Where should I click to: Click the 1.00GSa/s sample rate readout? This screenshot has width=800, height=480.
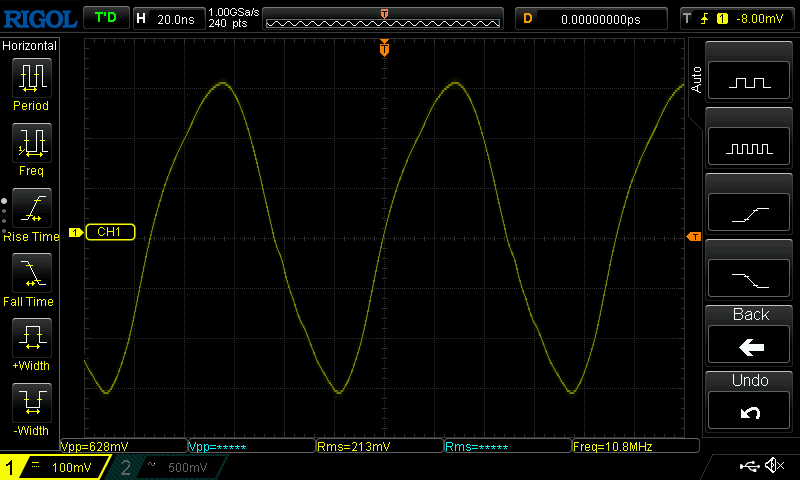234,12
